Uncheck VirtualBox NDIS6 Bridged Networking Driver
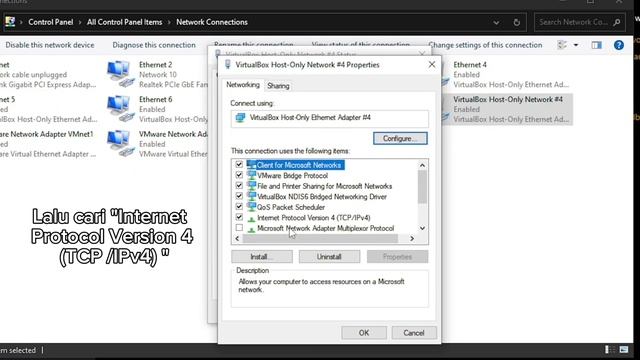The height and width of the screenshot is (360, 640). coord(239,196)
